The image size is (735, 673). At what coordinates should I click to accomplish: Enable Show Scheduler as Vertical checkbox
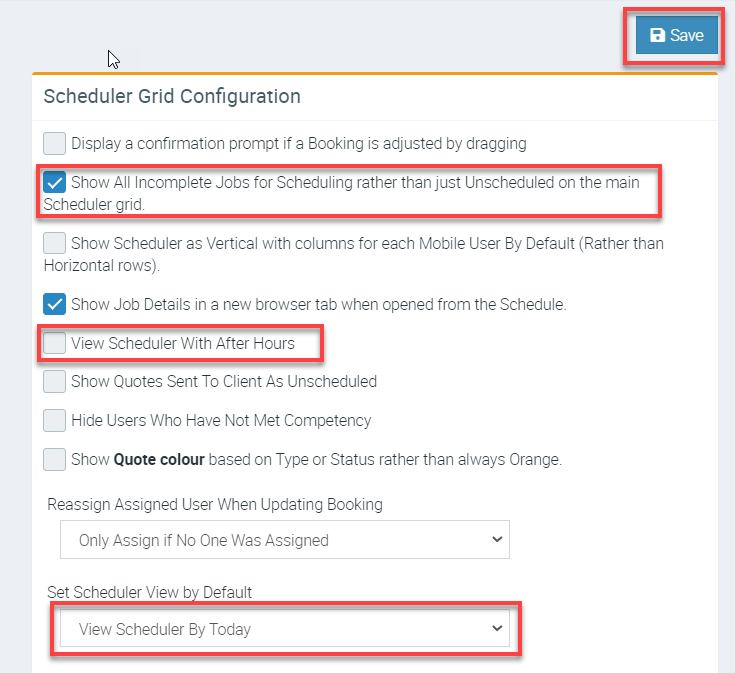pos(55,243)
